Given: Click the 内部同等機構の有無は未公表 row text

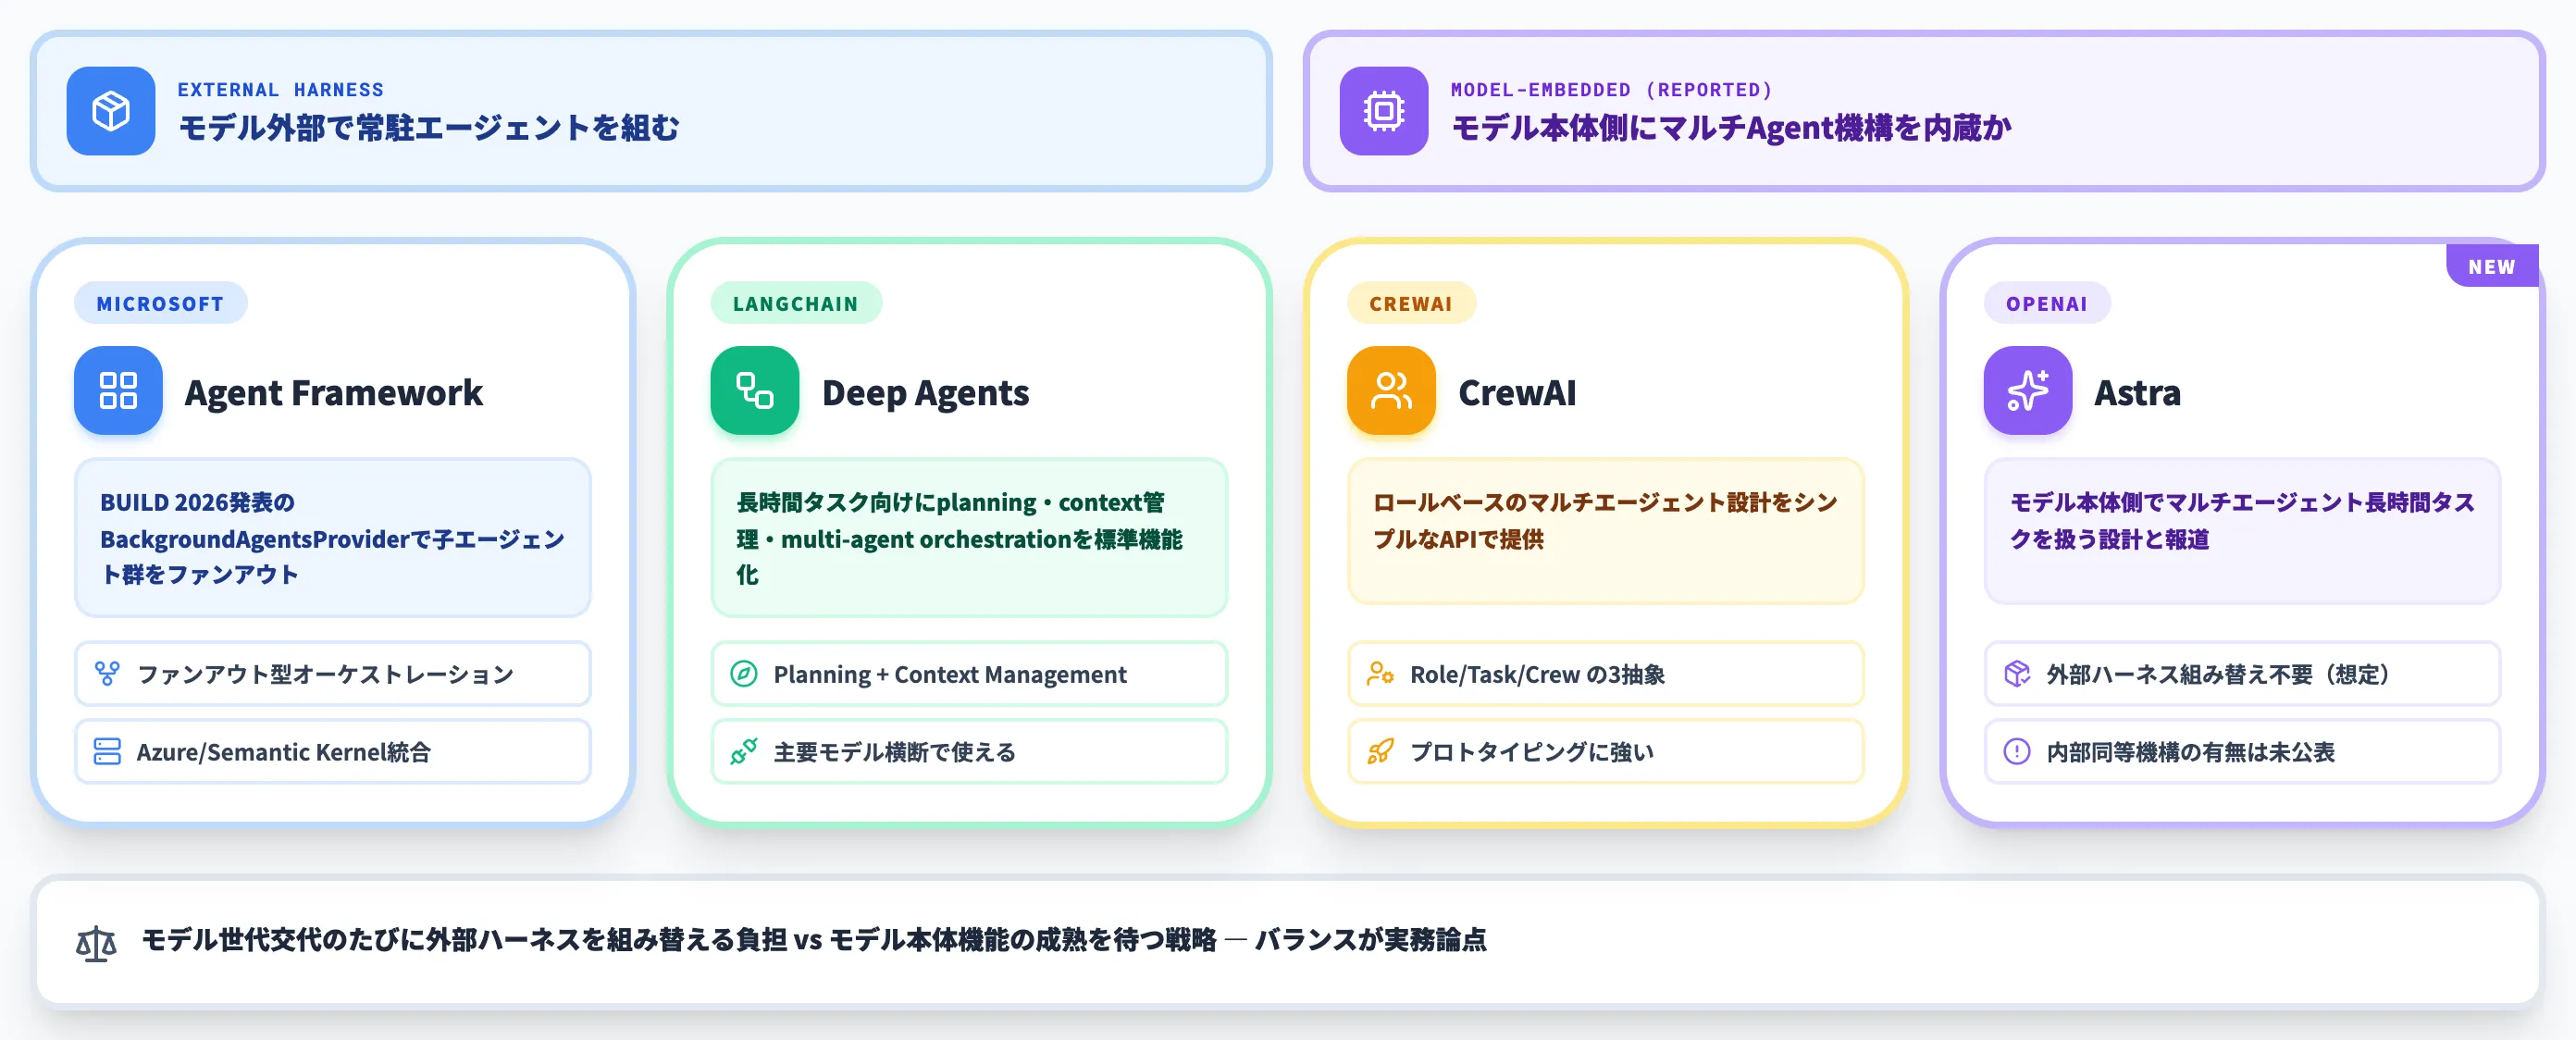Looking at the screenshot, I should (2191, 752).
